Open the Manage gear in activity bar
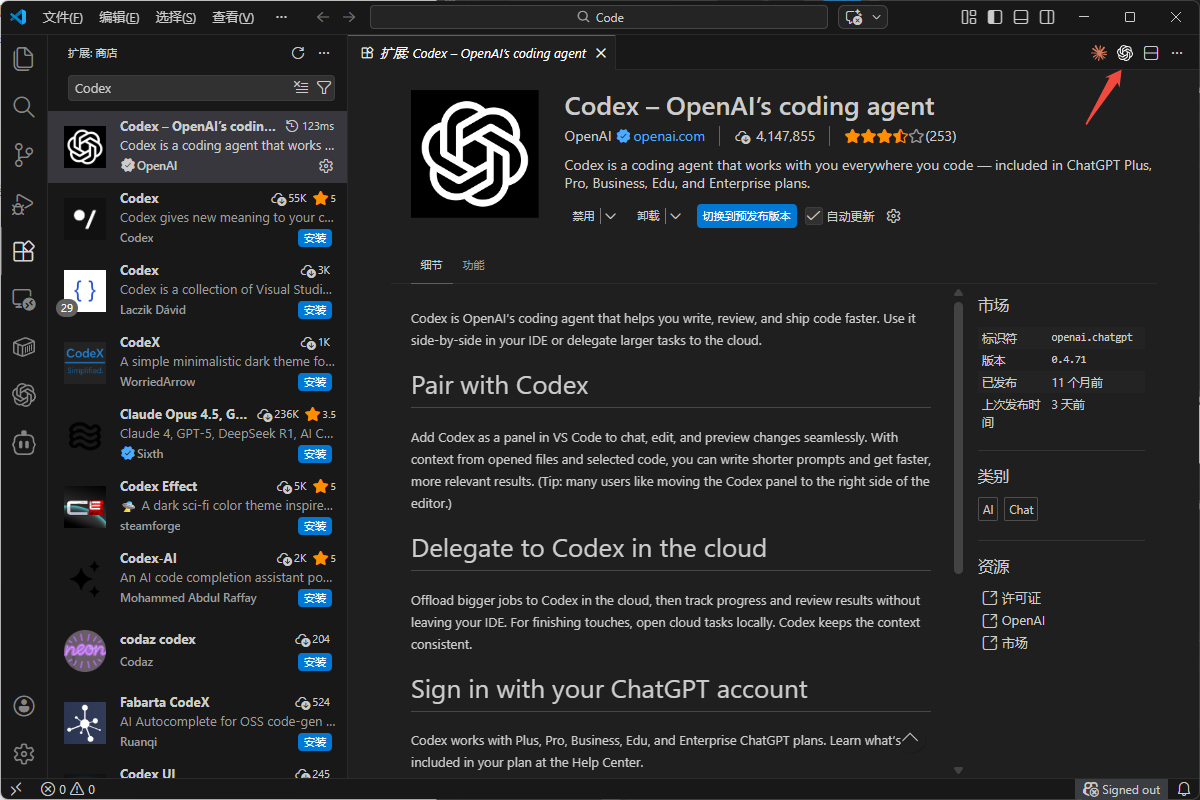The image size is (1200, 800). tap(24, 754)
